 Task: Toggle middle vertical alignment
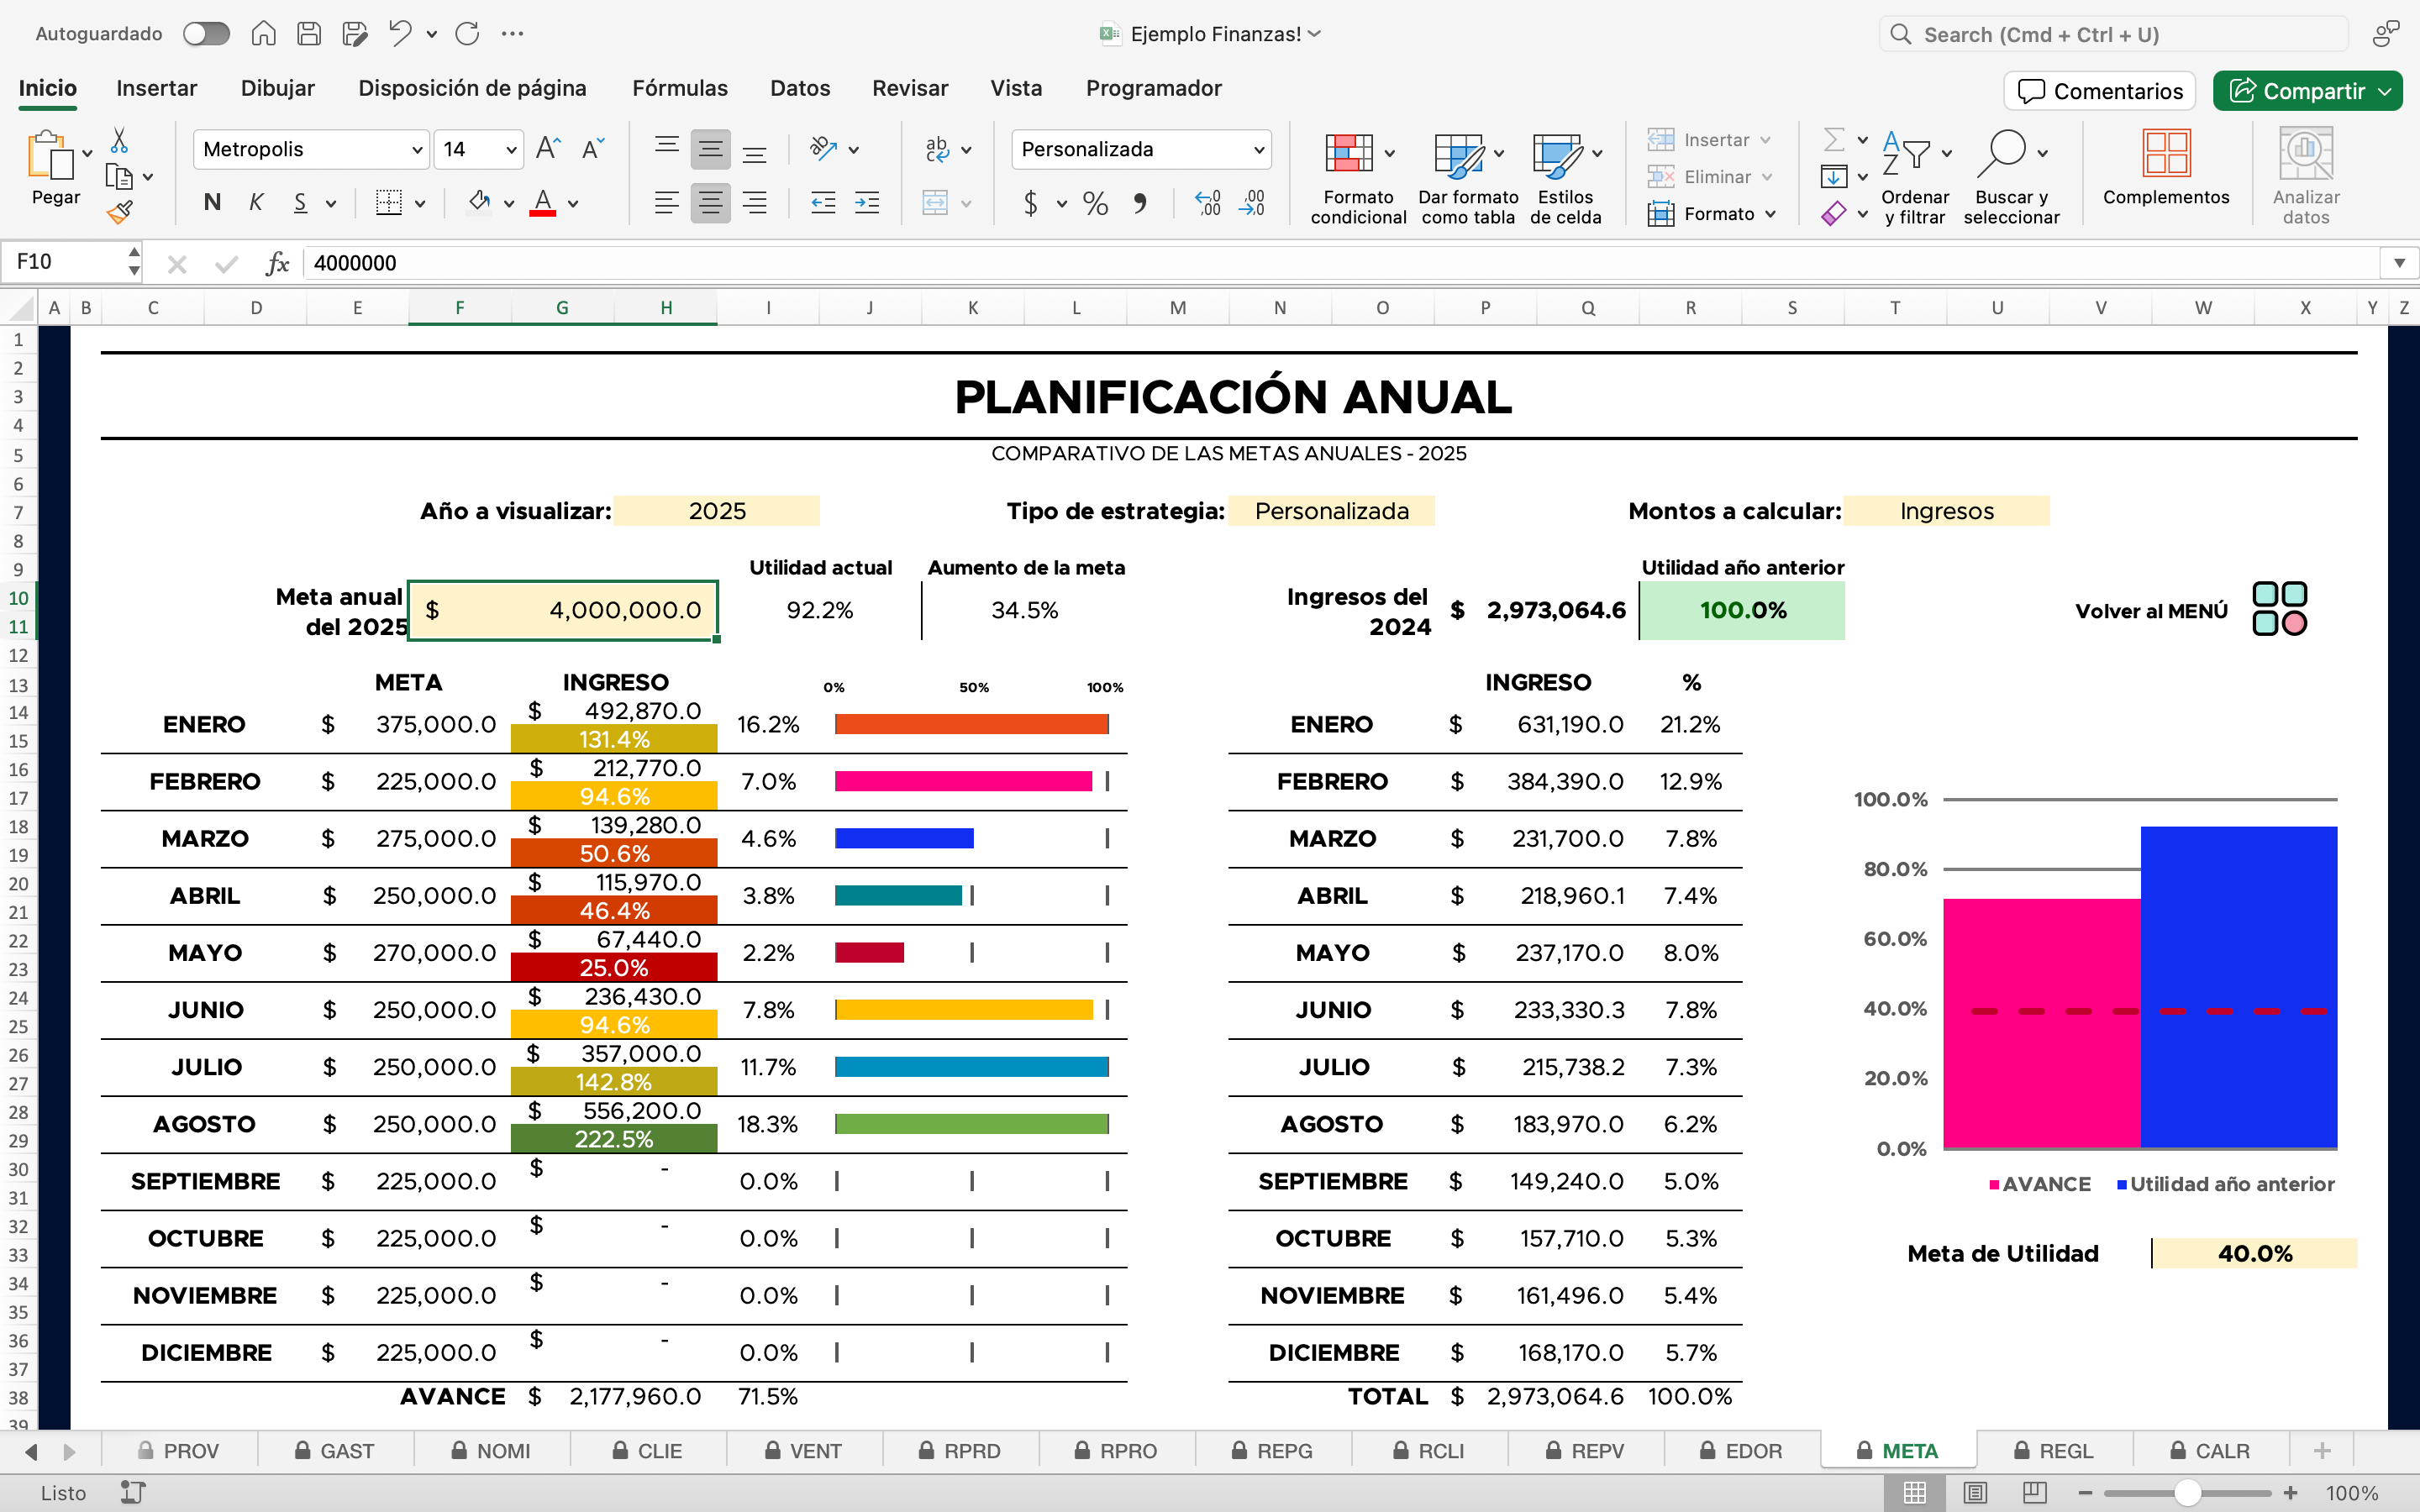[710, 149]
